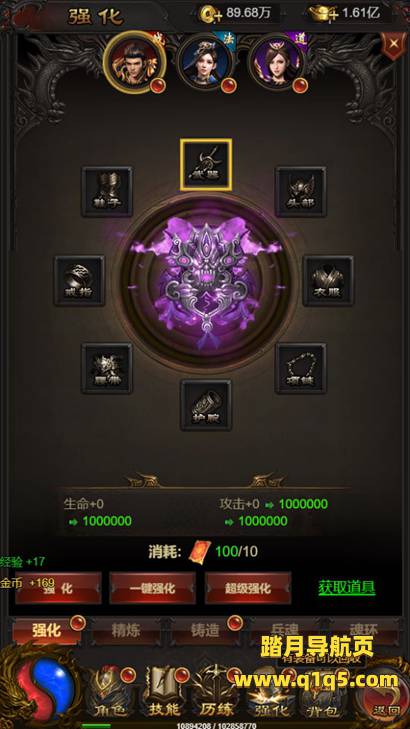Select the ring (戒指) equipment slot
410x729 pixels.
[79, 280]
